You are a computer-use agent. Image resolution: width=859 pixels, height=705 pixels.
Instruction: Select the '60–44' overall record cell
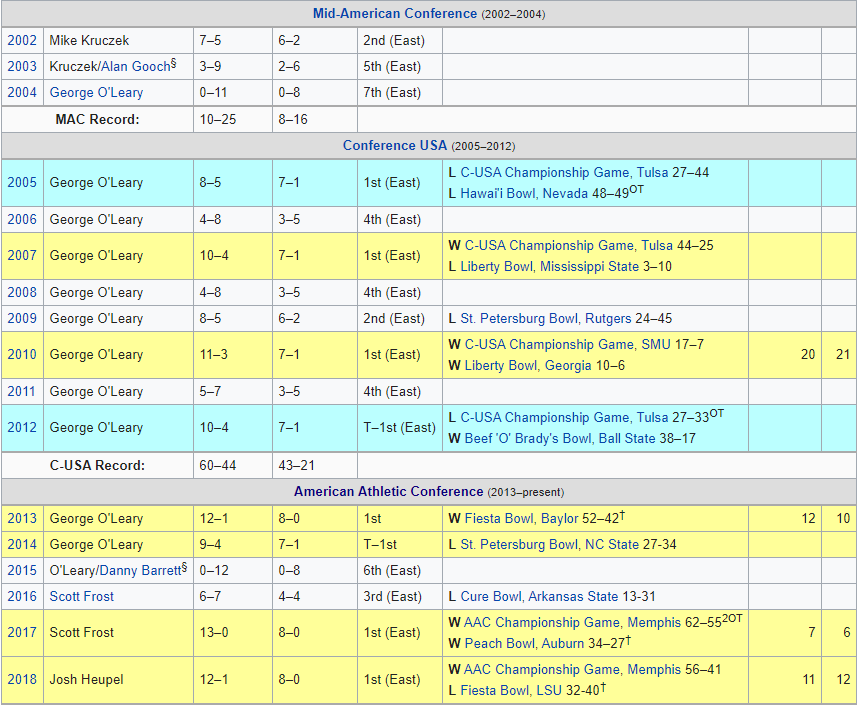233,466
